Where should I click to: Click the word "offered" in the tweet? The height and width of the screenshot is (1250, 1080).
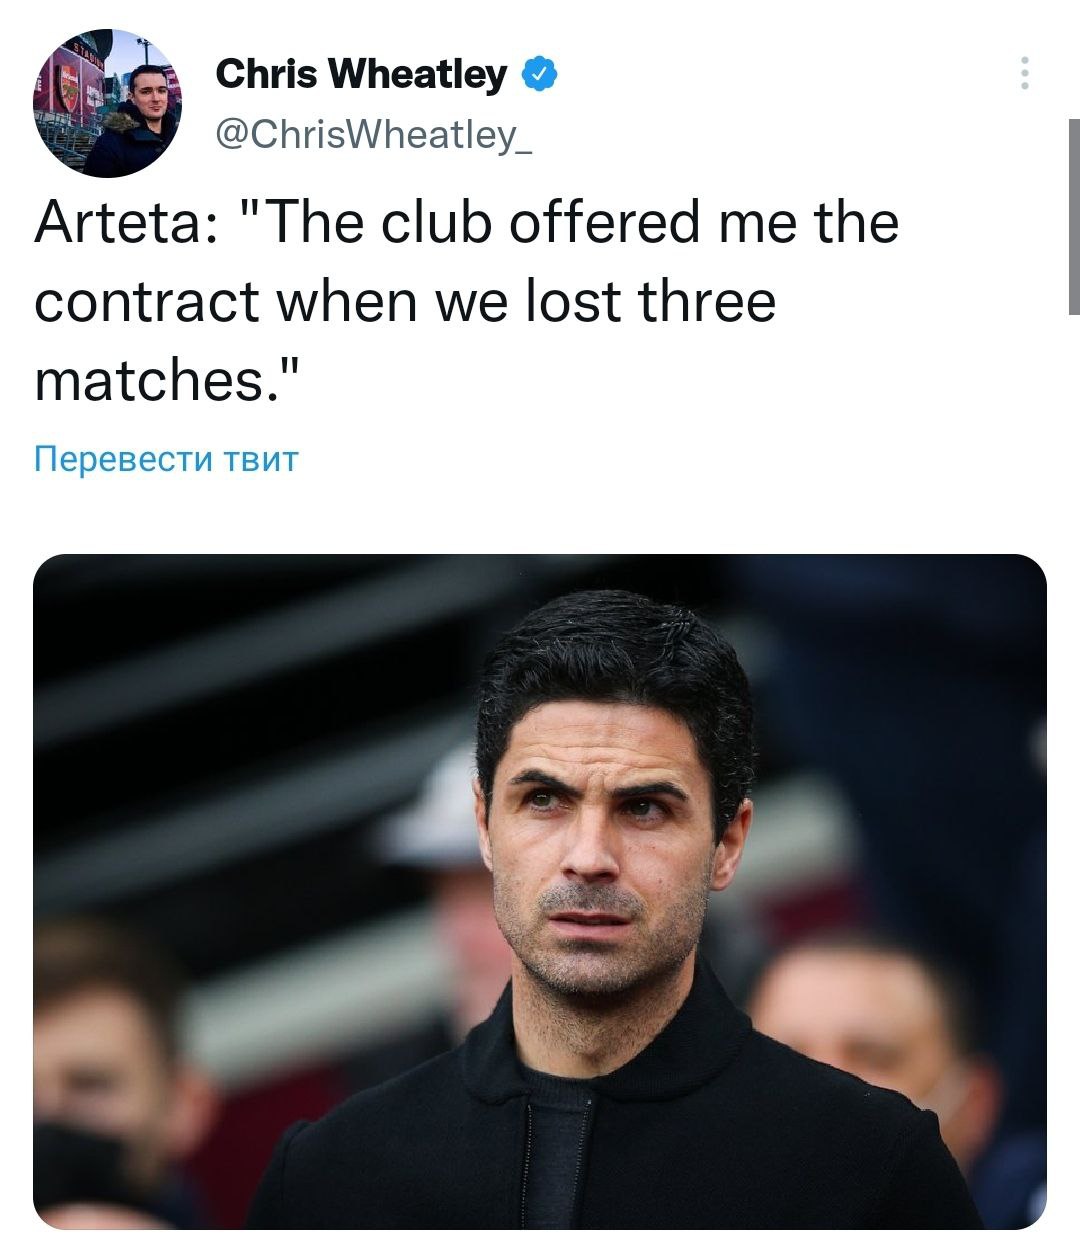point(604,222)
